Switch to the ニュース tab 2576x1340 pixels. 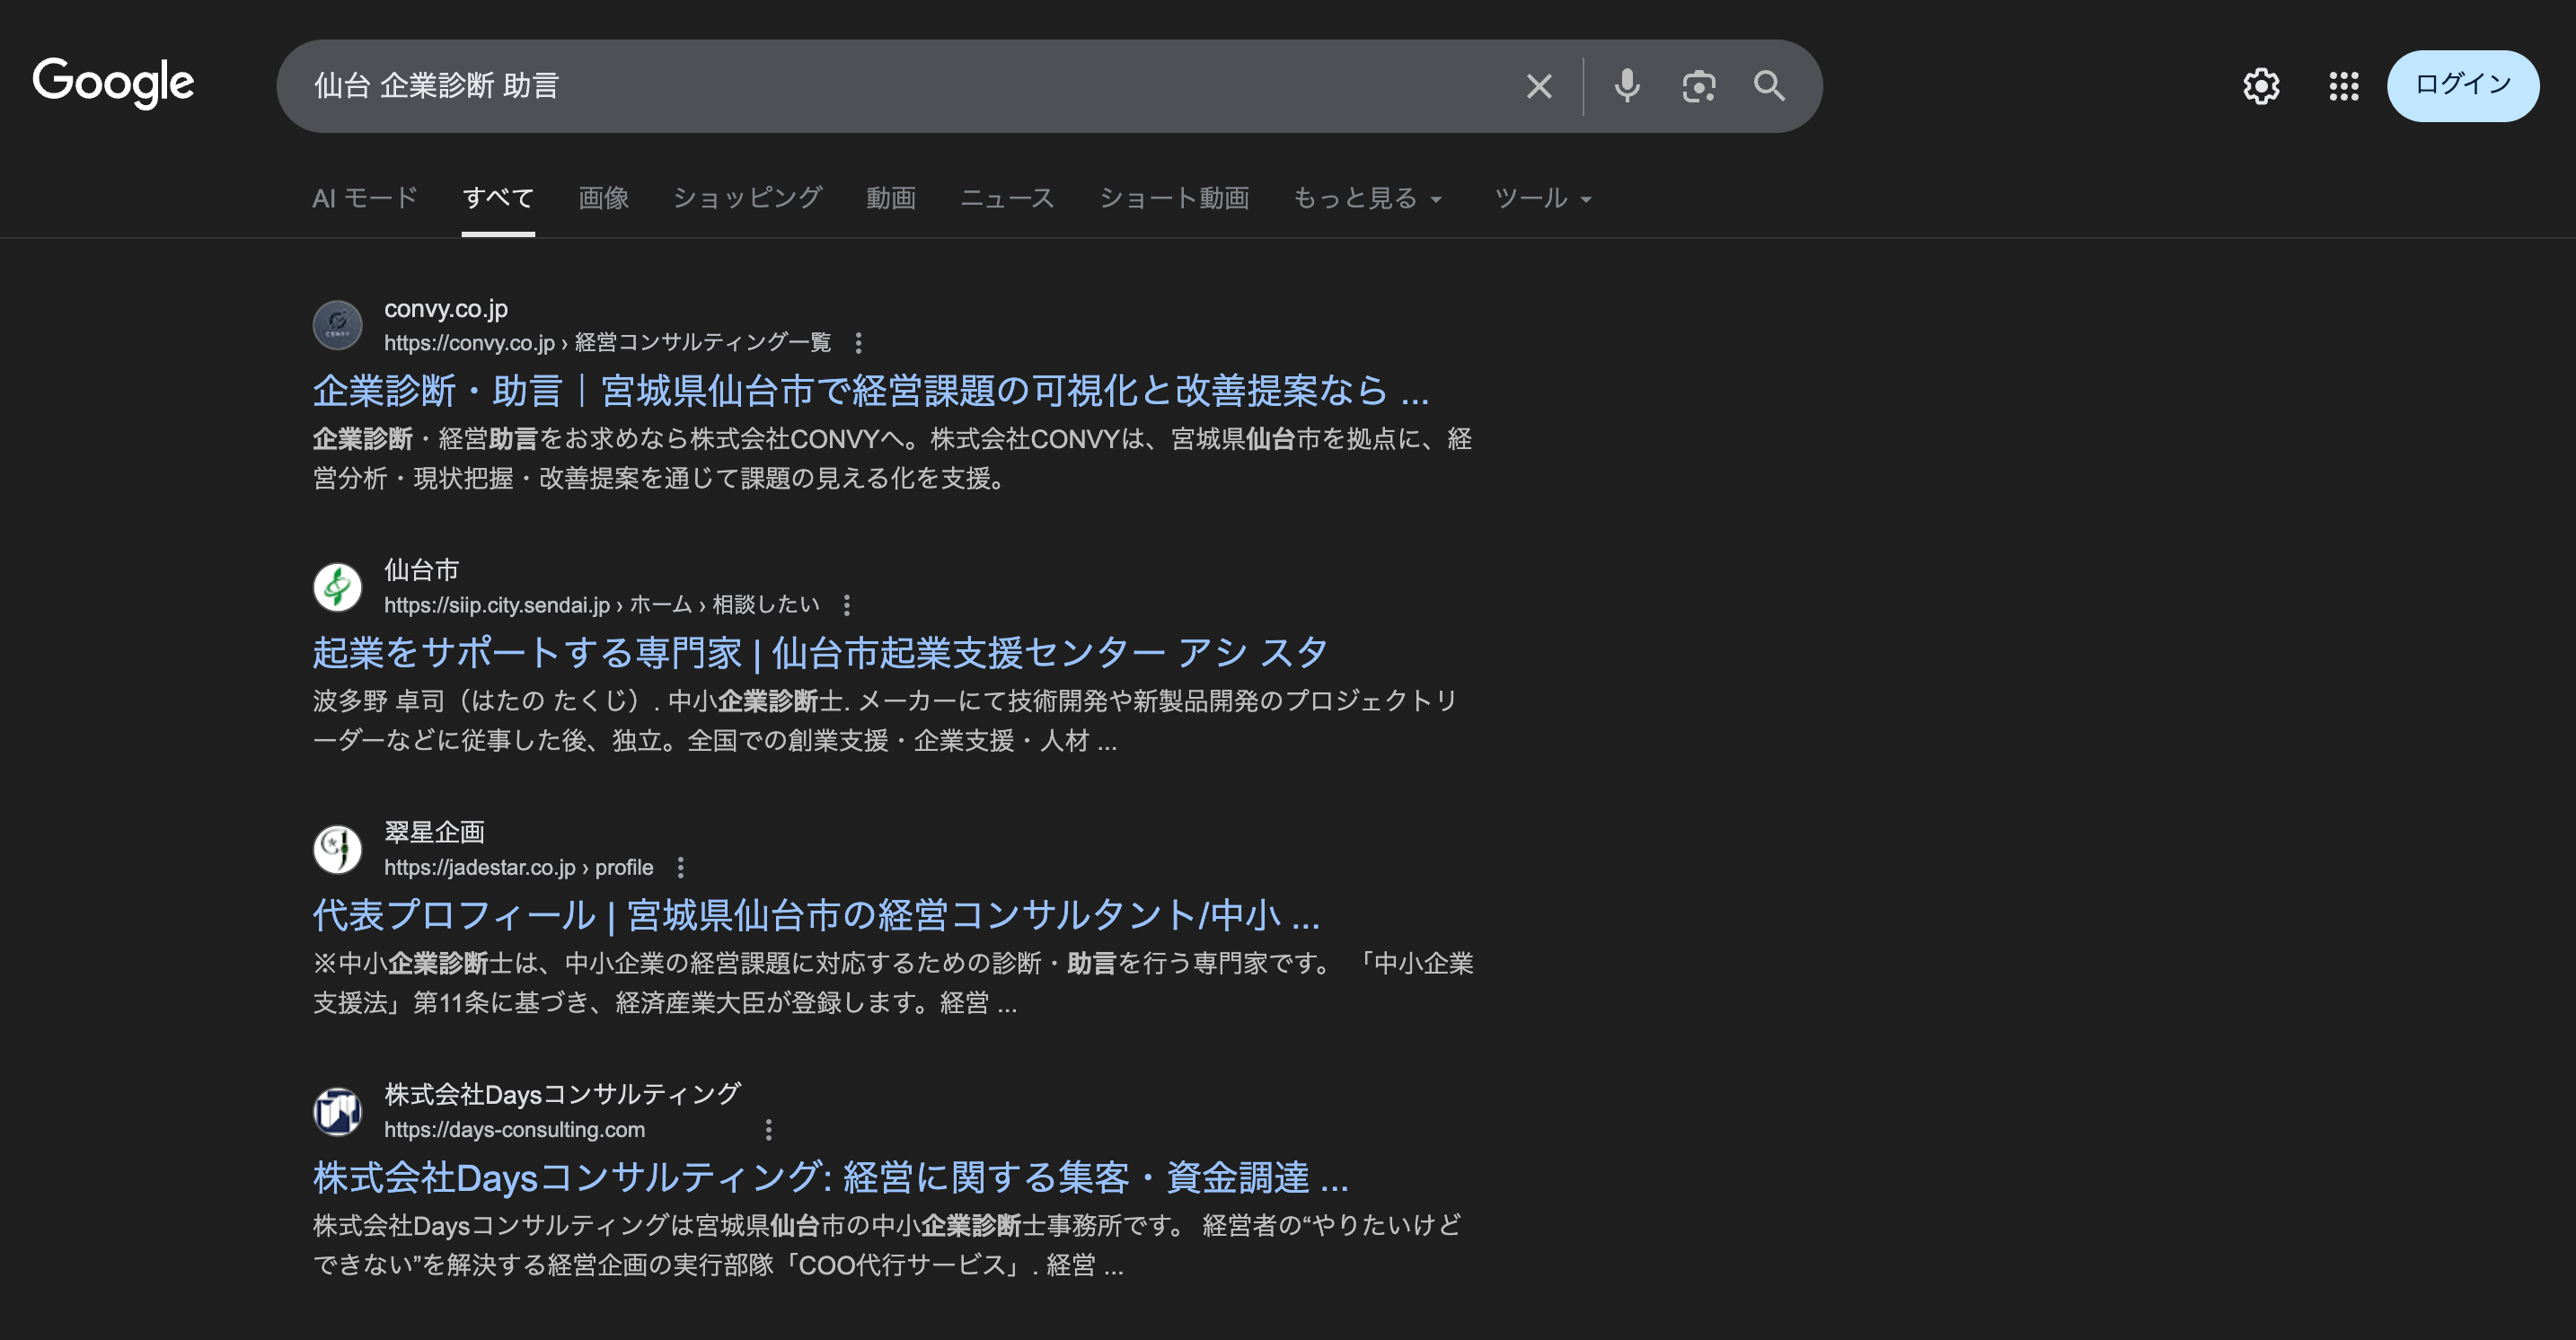[1007, 198]
